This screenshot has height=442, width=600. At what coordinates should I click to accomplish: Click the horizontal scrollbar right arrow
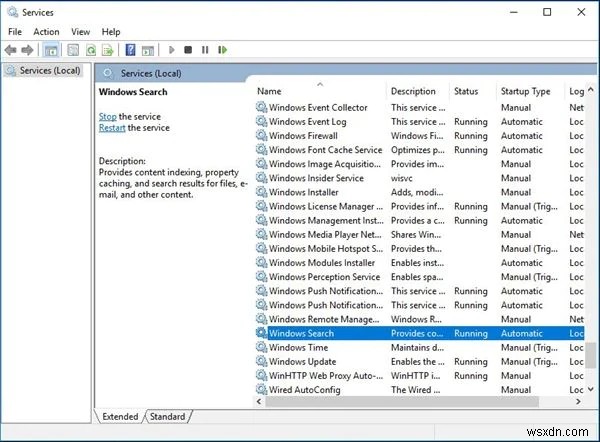coord(578,401)
